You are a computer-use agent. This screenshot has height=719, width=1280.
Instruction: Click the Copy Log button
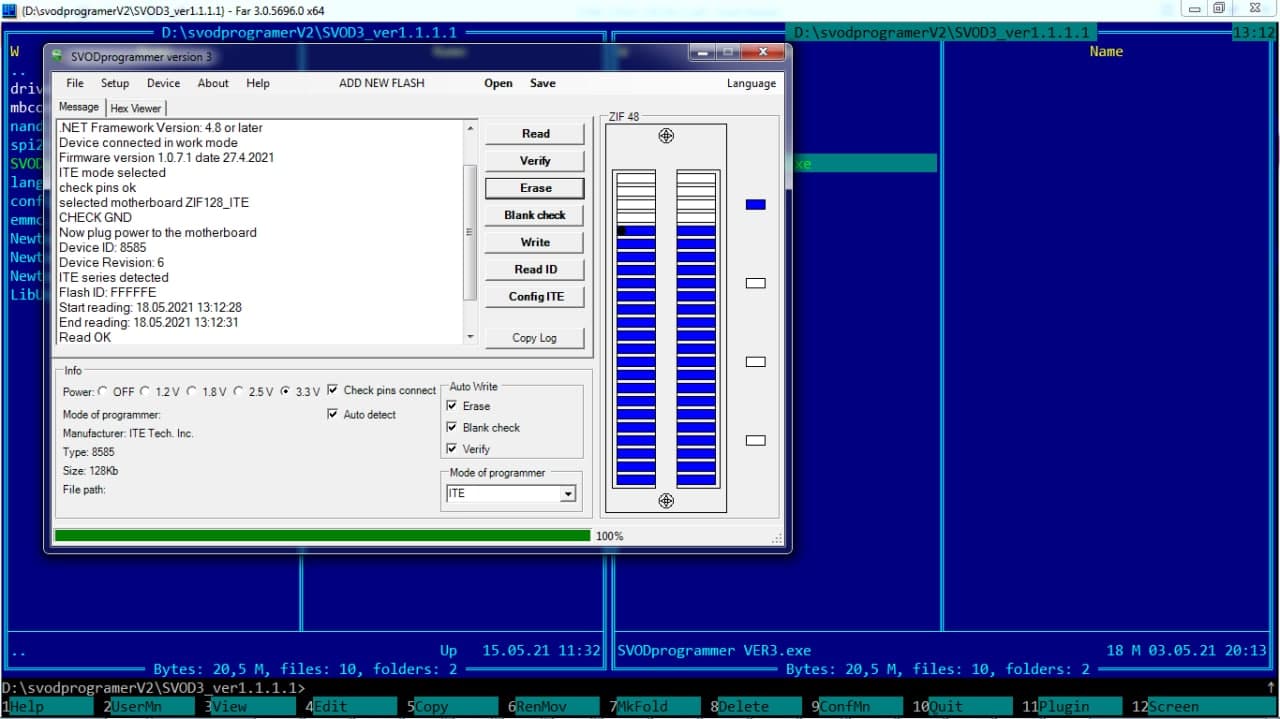coord(534,338)
